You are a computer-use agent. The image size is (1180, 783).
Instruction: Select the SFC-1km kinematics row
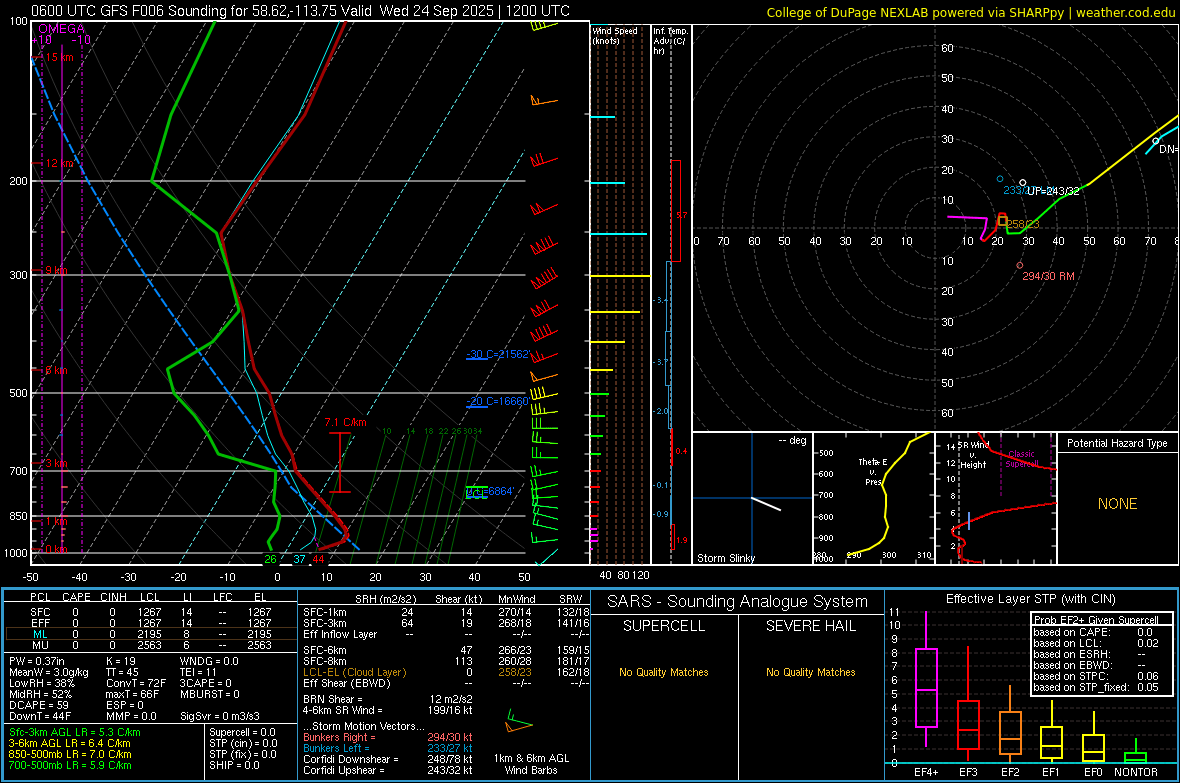[x=446, y=612]
